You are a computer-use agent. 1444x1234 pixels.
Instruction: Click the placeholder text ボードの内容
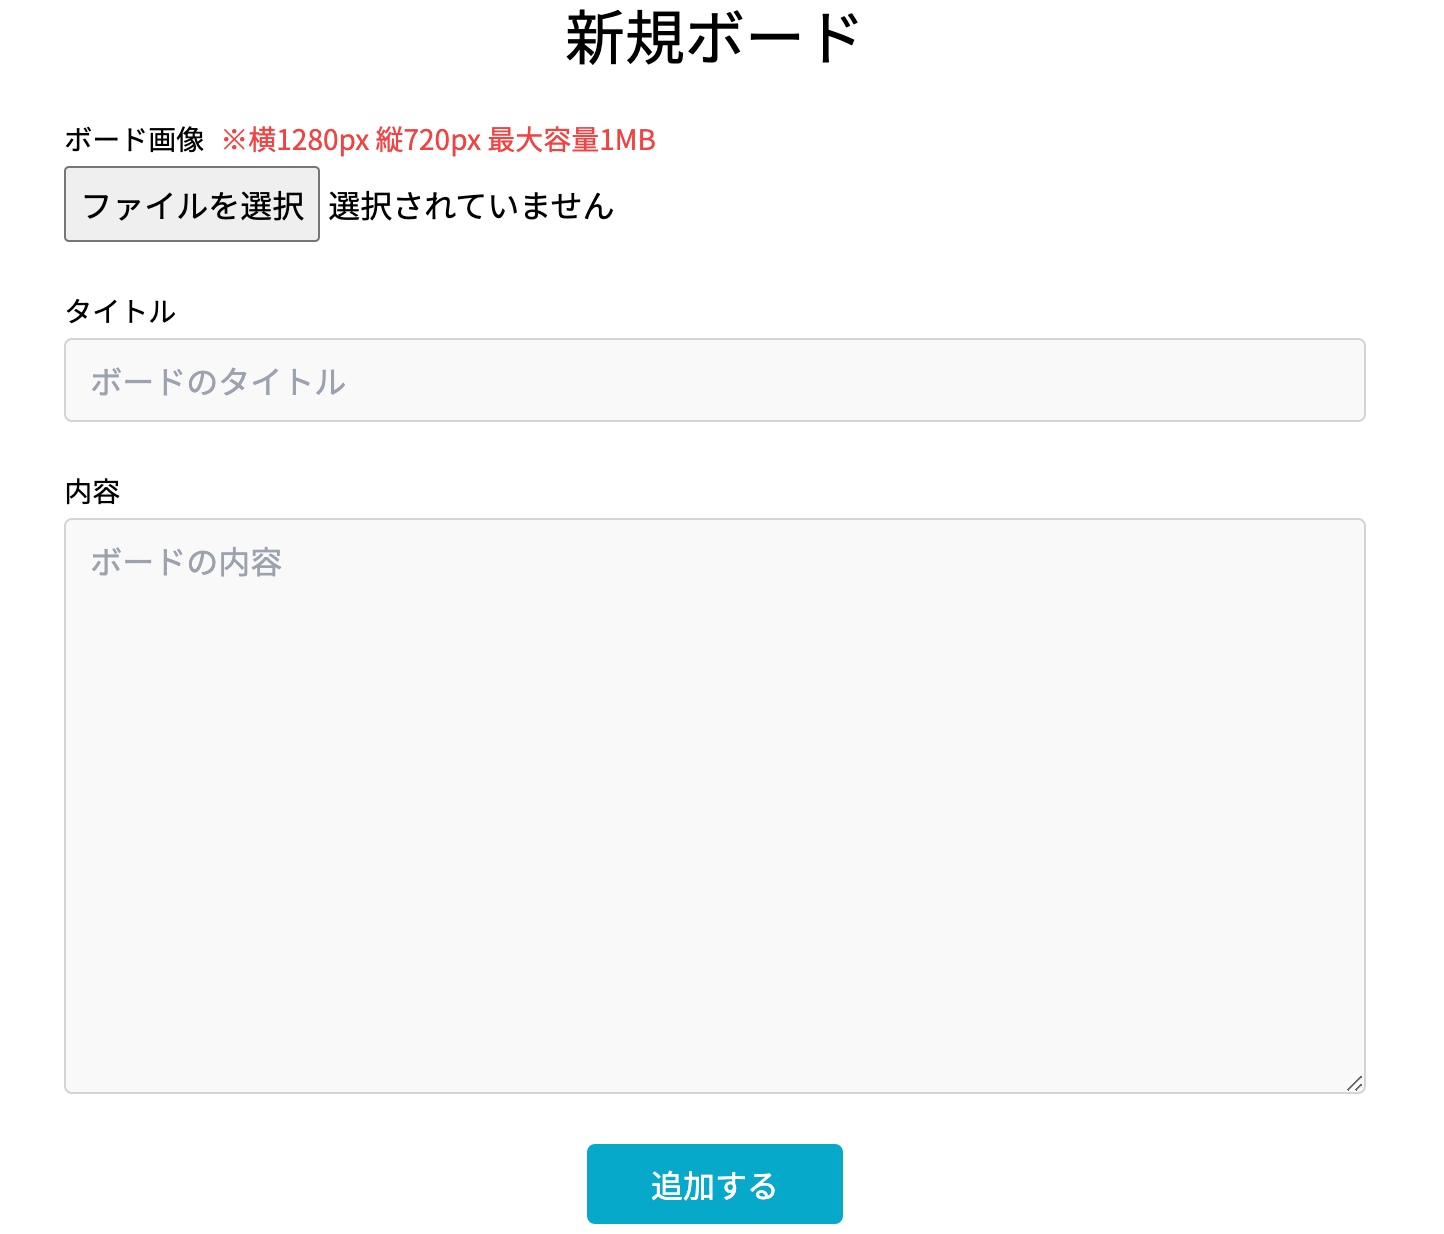point(185,563)
